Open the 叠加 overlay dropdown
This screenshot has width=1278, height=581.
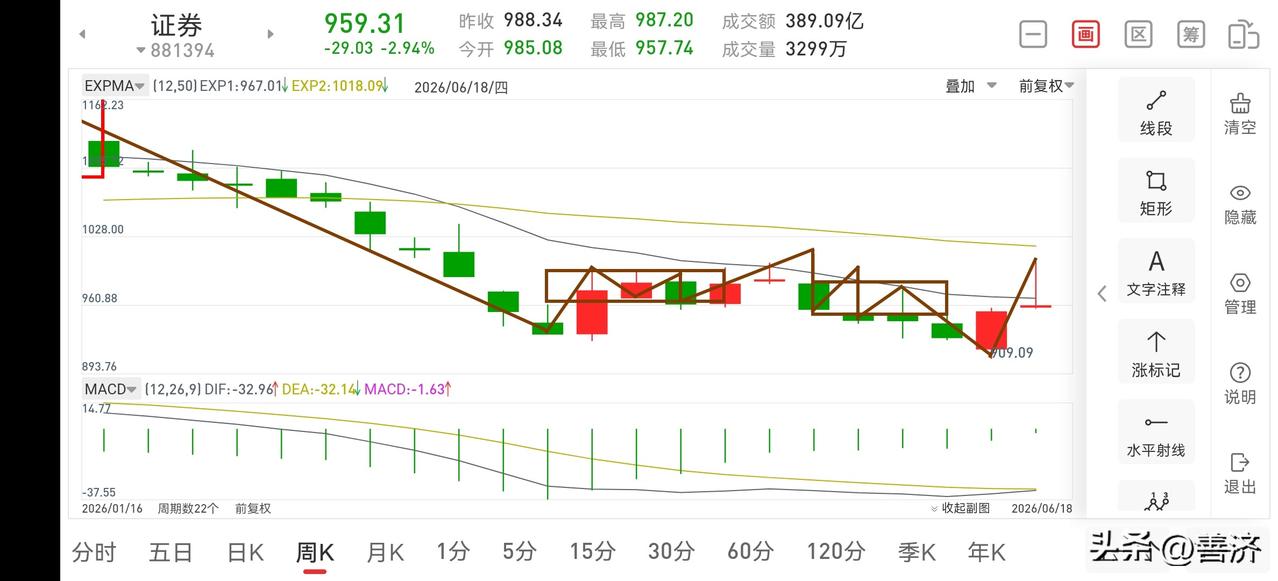[971, 86]
